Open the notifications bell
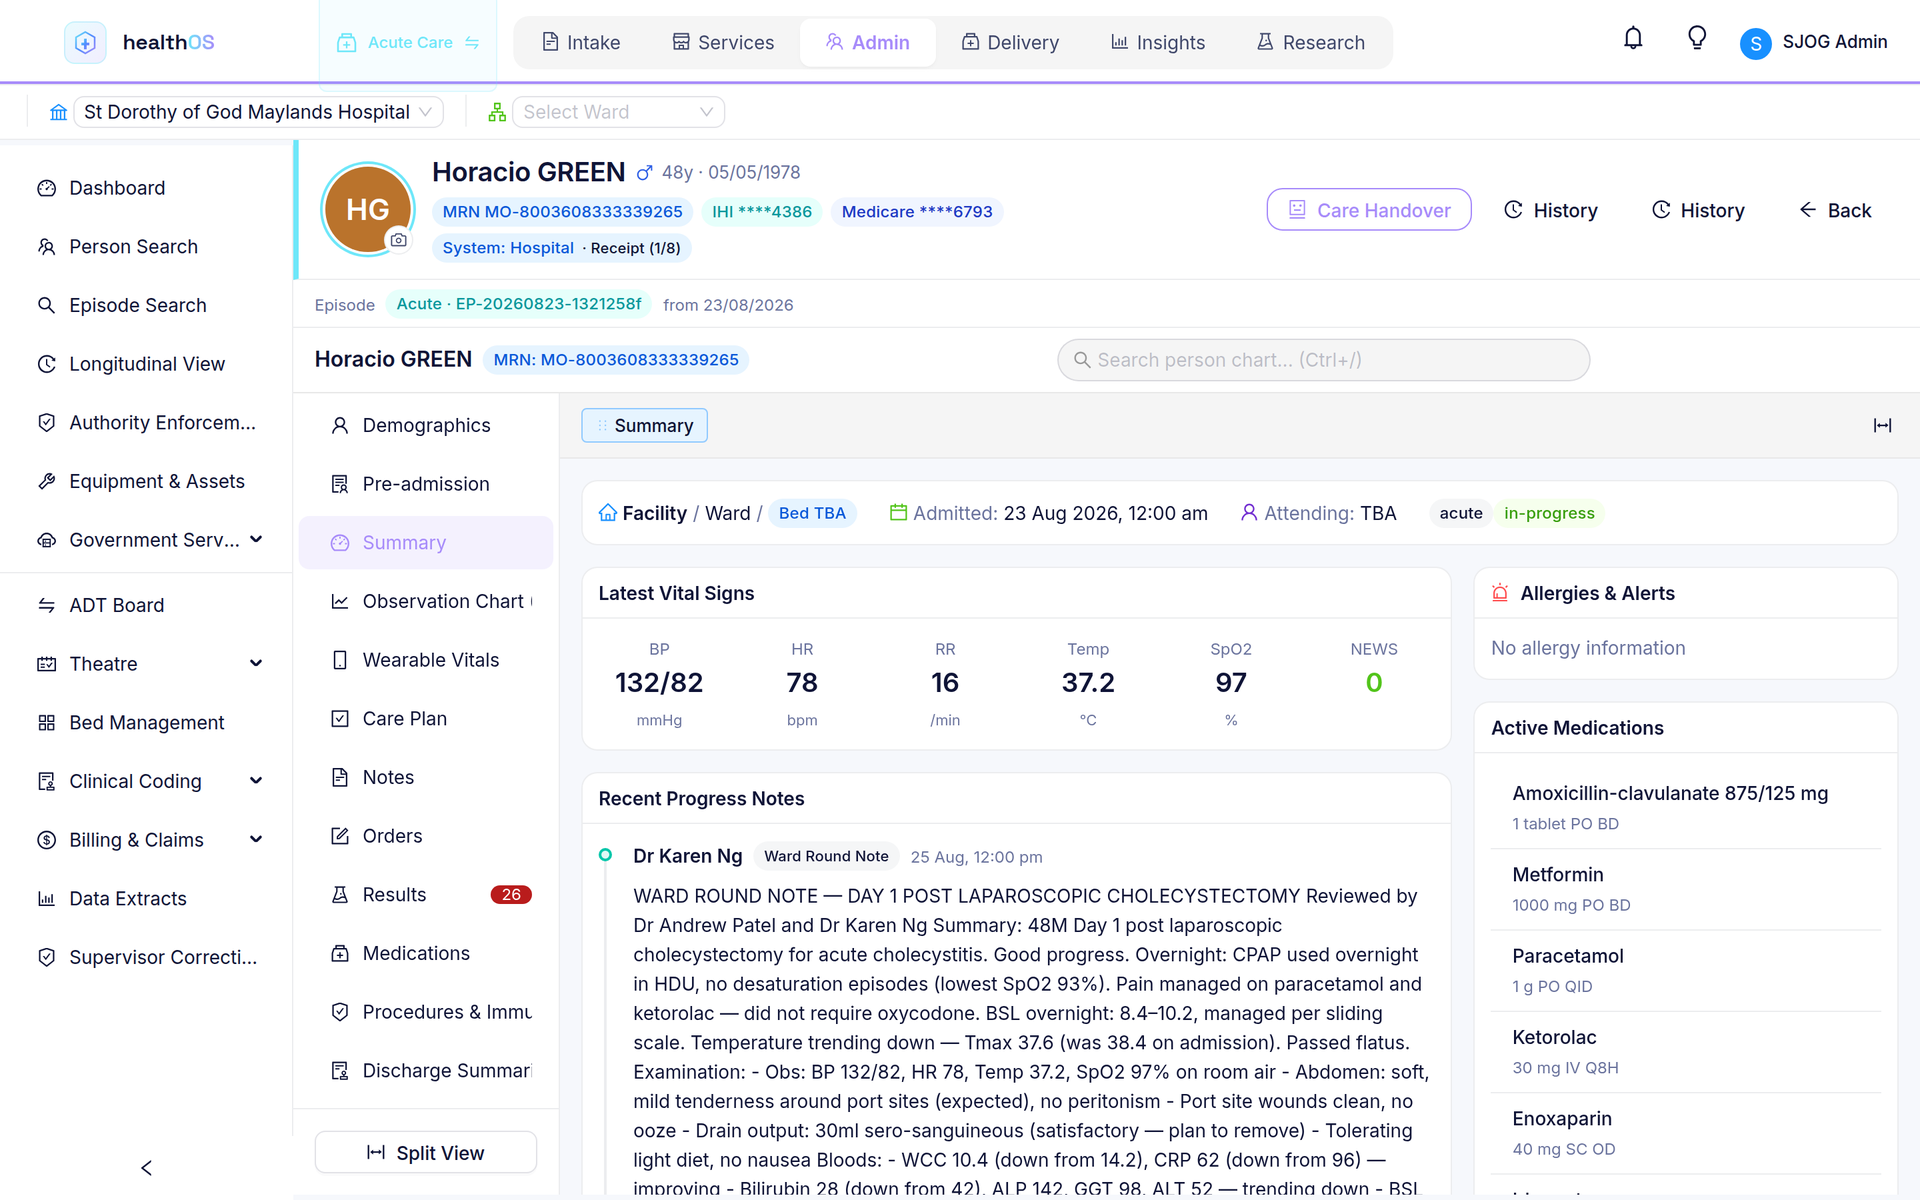The image size is (1920, 1200). [1633, 39]
